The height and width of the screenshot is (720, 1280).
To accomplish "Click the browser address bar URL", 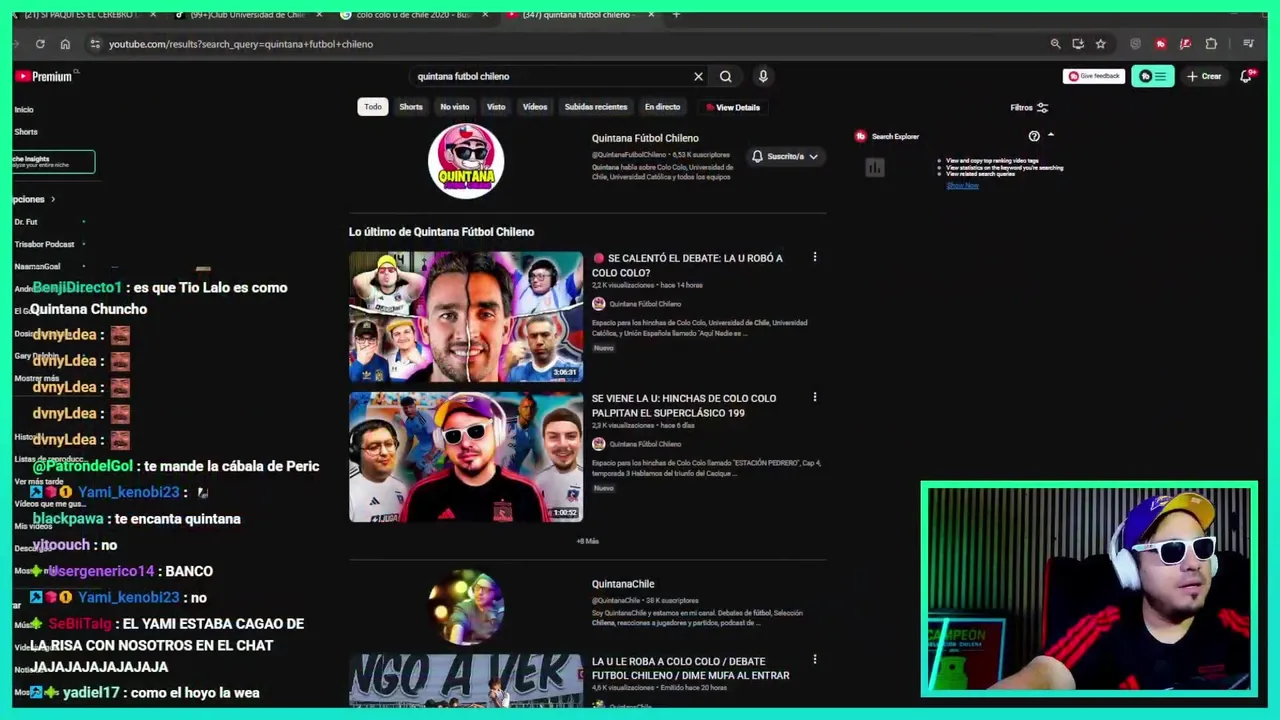I will 241,44.
